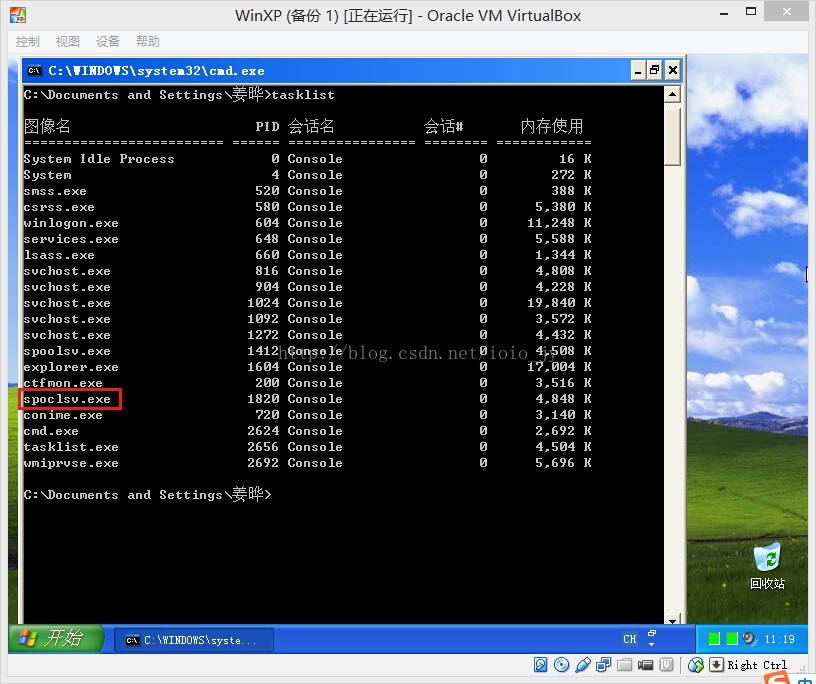Click the cmd scrollbar up arrow
Screen dimensions: 816x684
(672, 94)
